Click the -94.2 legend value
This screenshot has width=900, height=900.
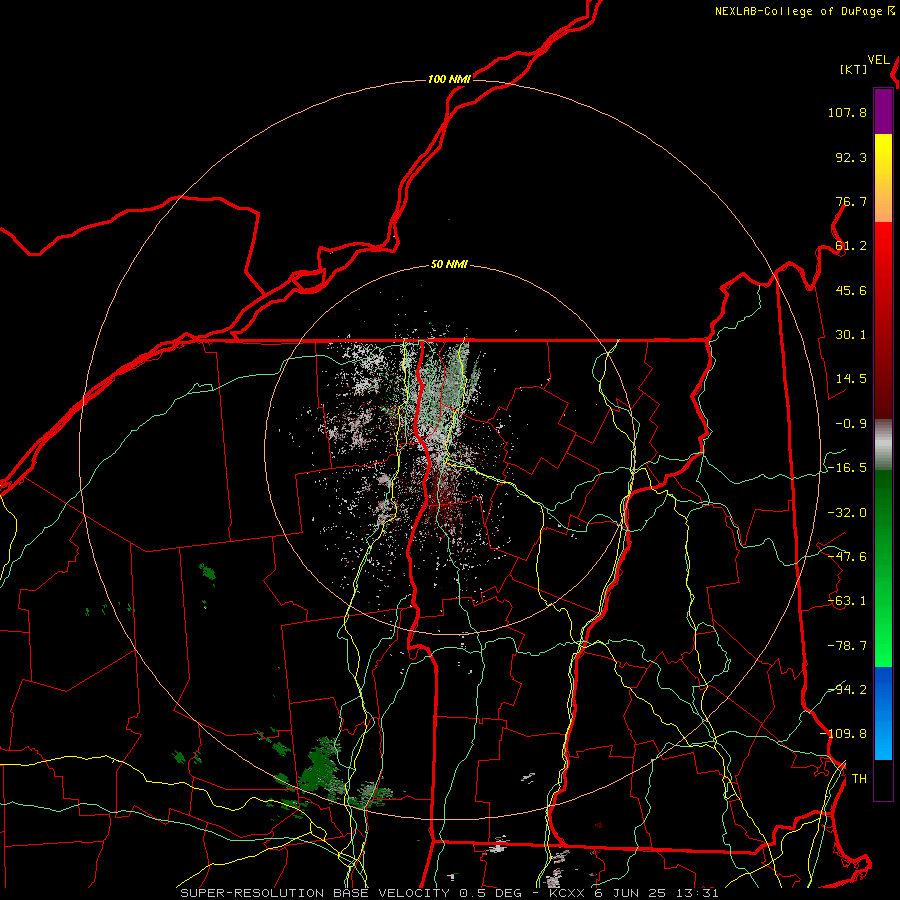(847, 689)
